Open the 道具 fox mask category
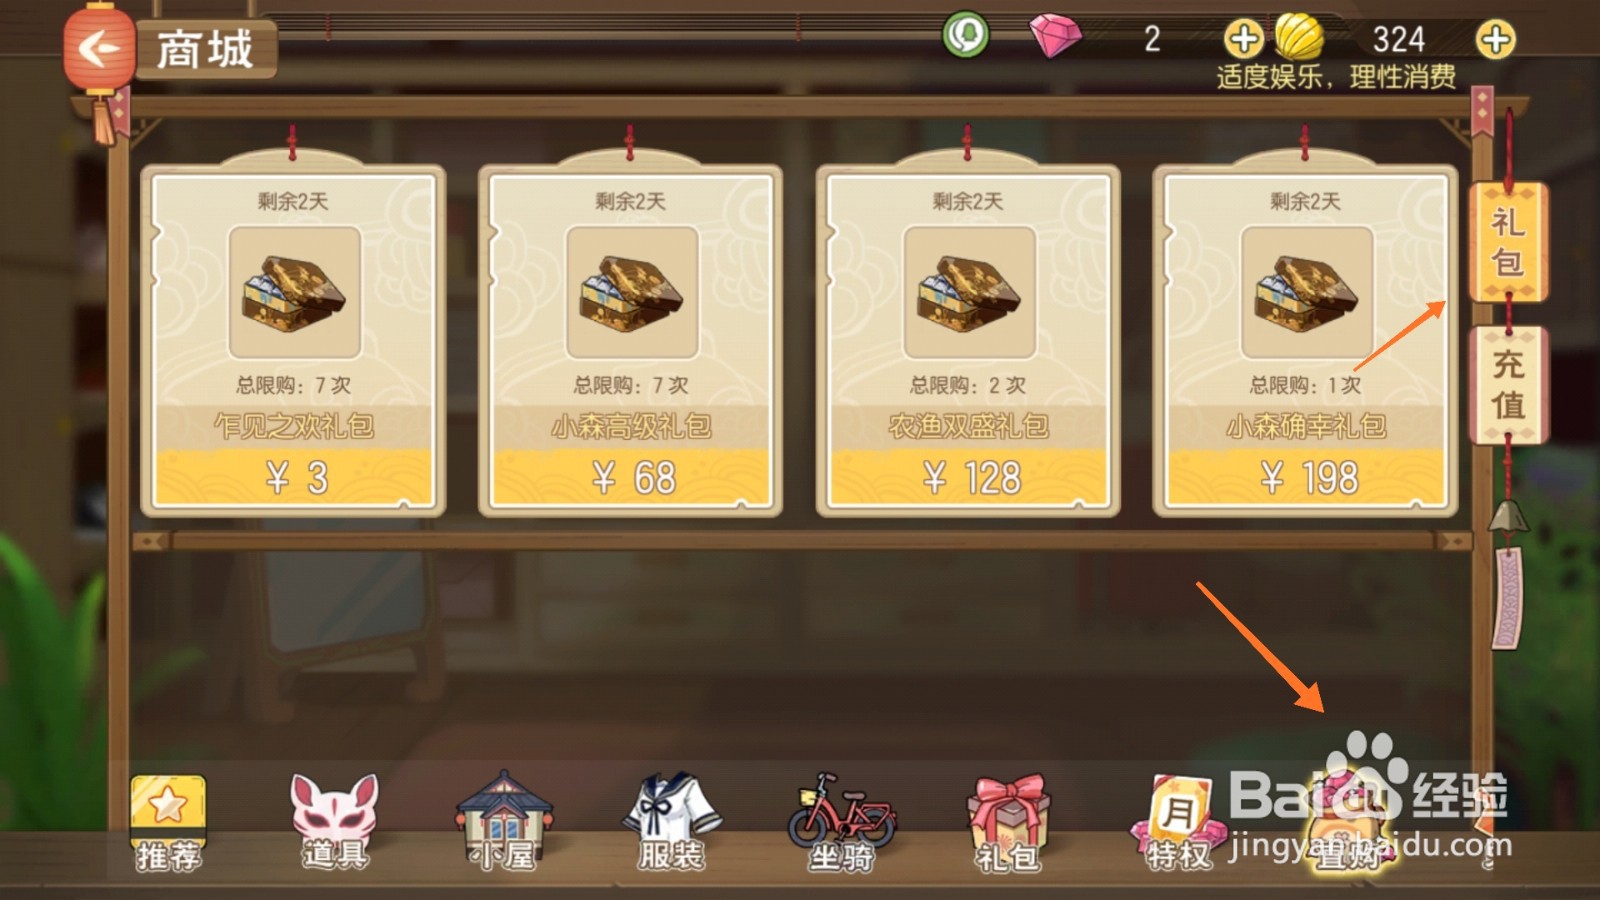The image size is (1600, 900). 335,822
